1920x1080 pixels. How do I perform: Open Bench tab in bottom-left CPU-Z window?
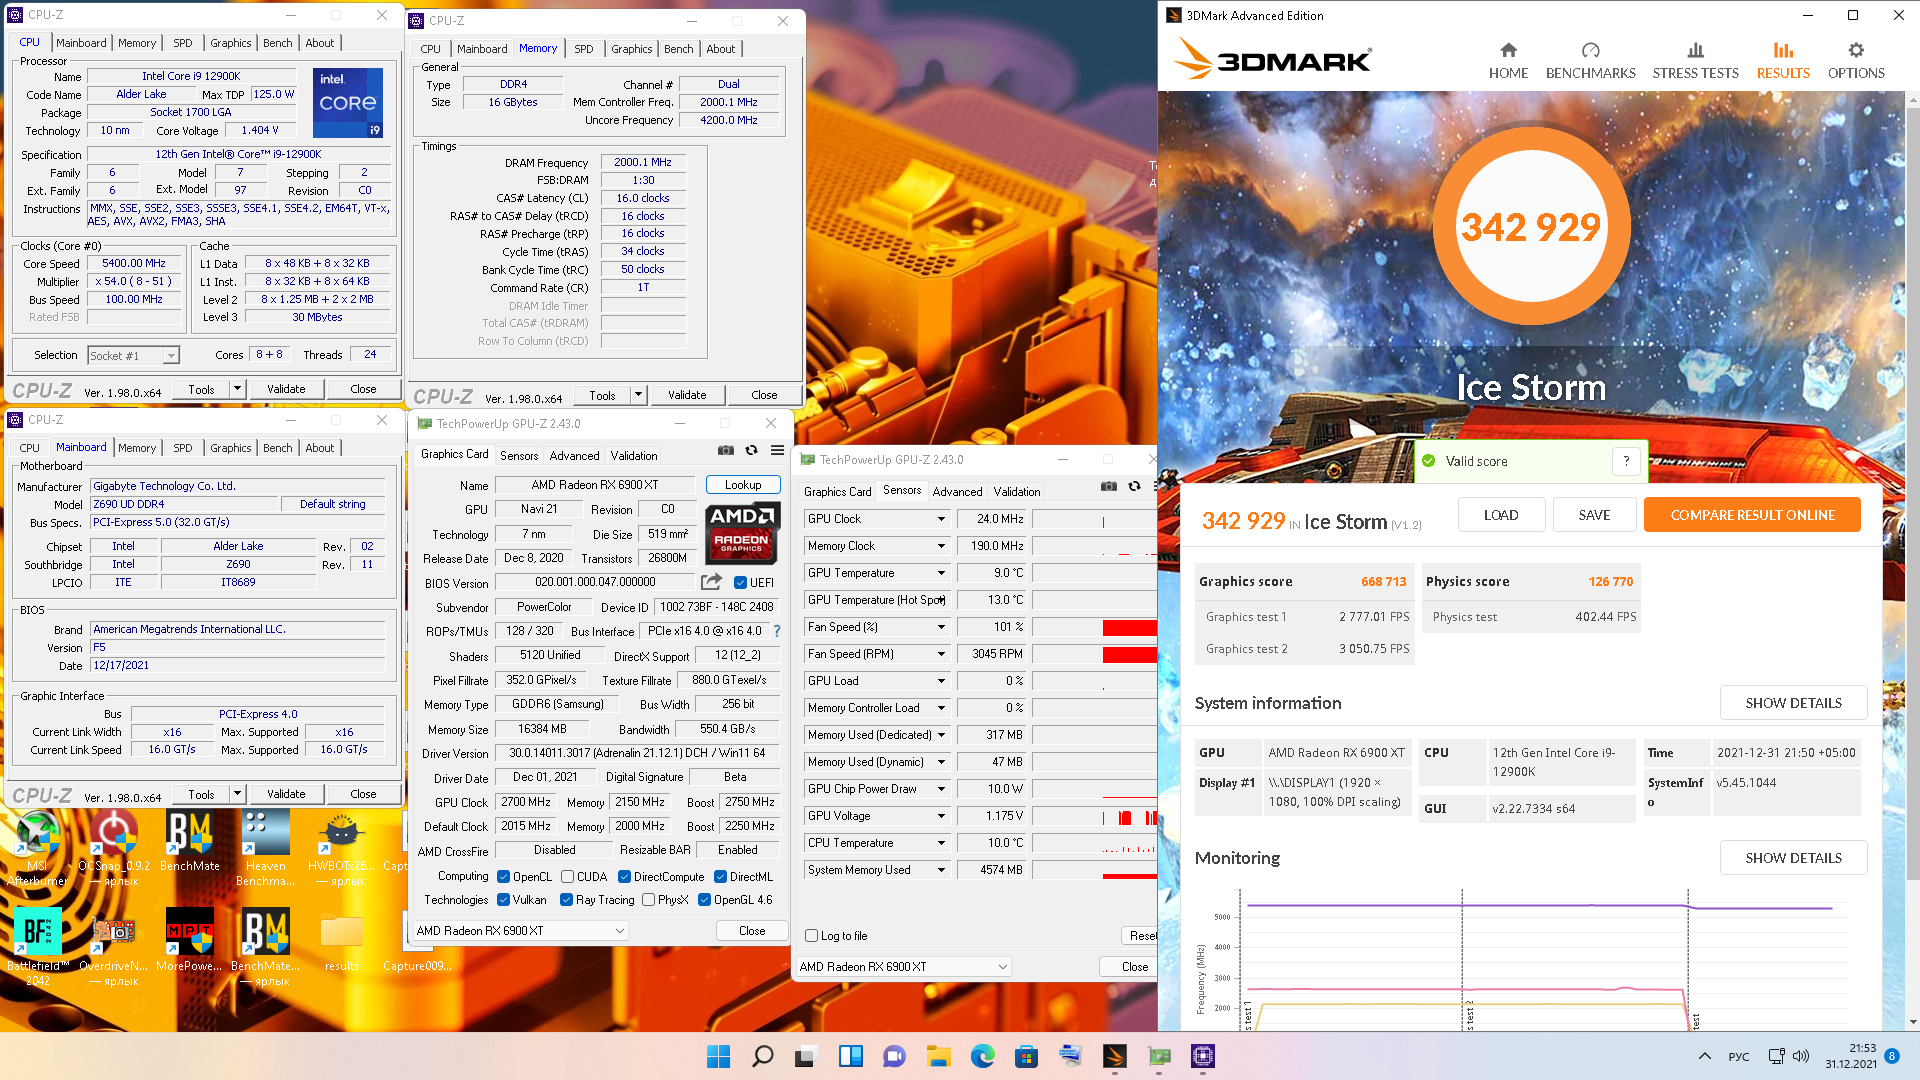(x=278, y=448)
